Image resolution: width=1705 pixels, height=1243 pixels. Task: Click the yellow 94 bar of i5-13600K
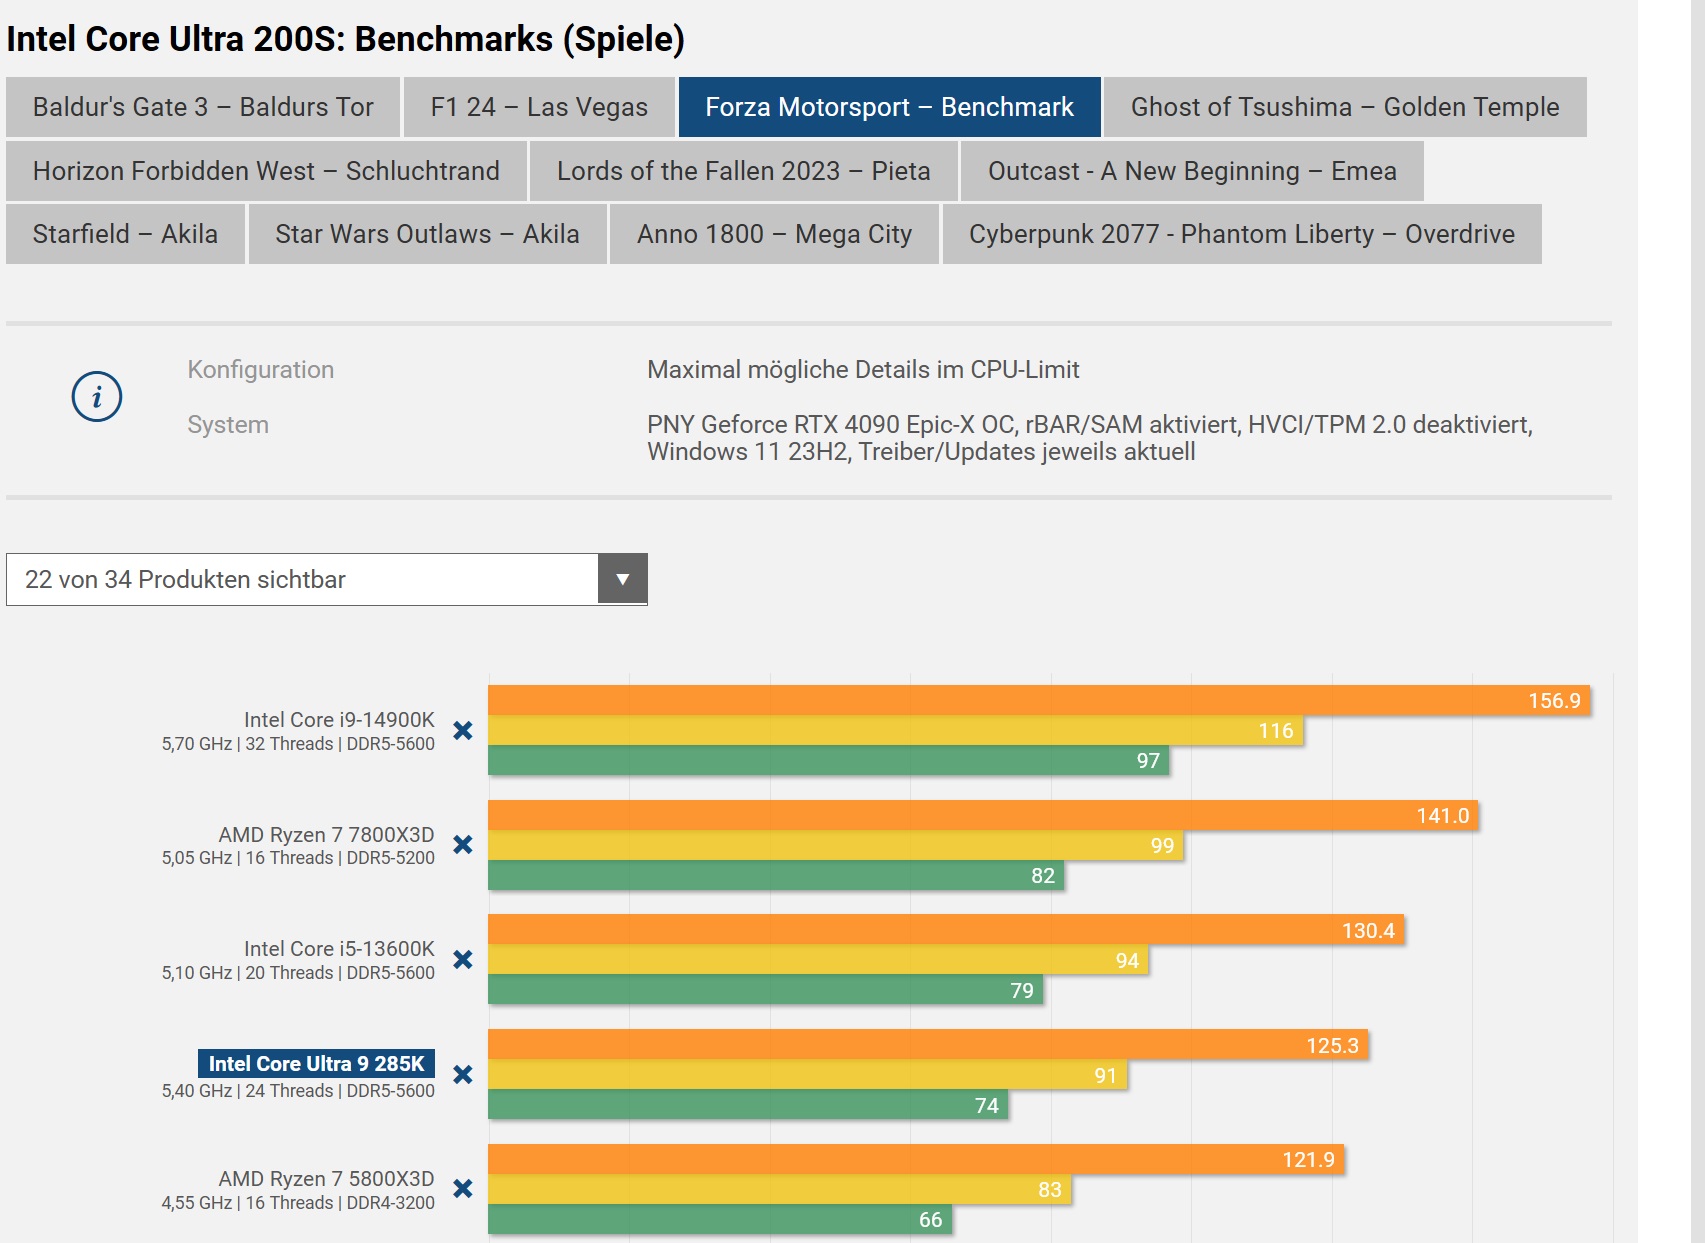(818, 960)
